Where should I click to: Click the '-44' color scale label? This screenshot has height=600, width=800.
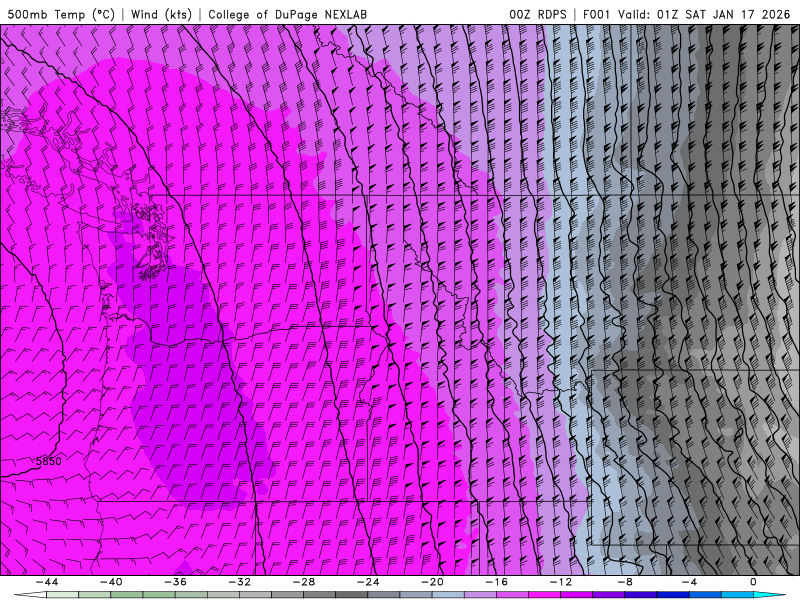coord(47,582)
